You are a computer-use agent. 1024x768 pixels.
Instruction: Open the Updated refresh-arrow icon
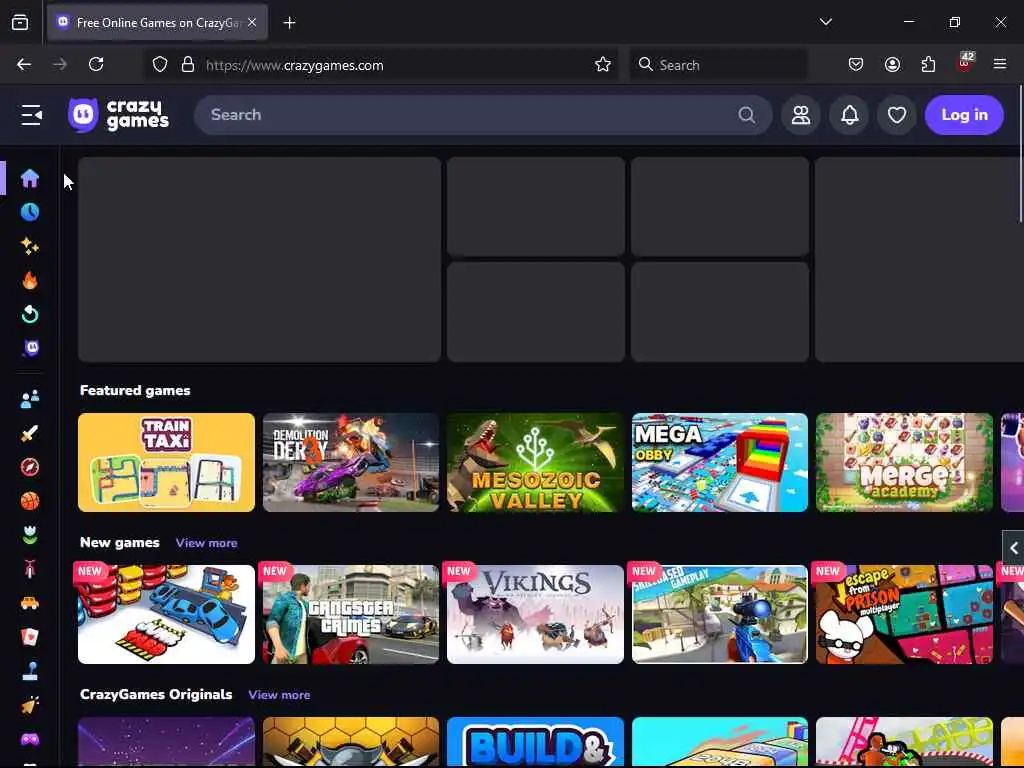pos(29,314)
